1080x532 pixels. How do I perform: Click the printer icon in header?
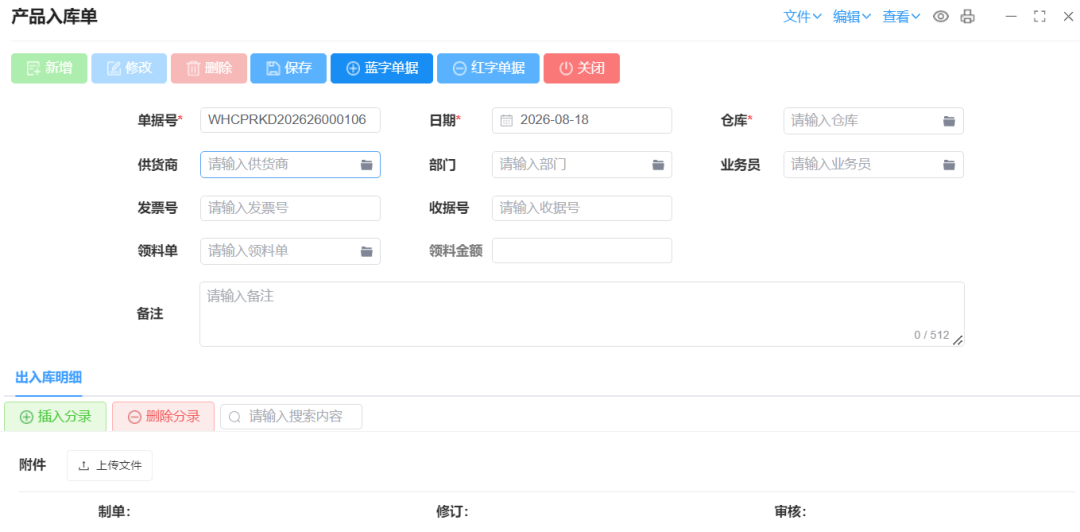coord(968,17)
